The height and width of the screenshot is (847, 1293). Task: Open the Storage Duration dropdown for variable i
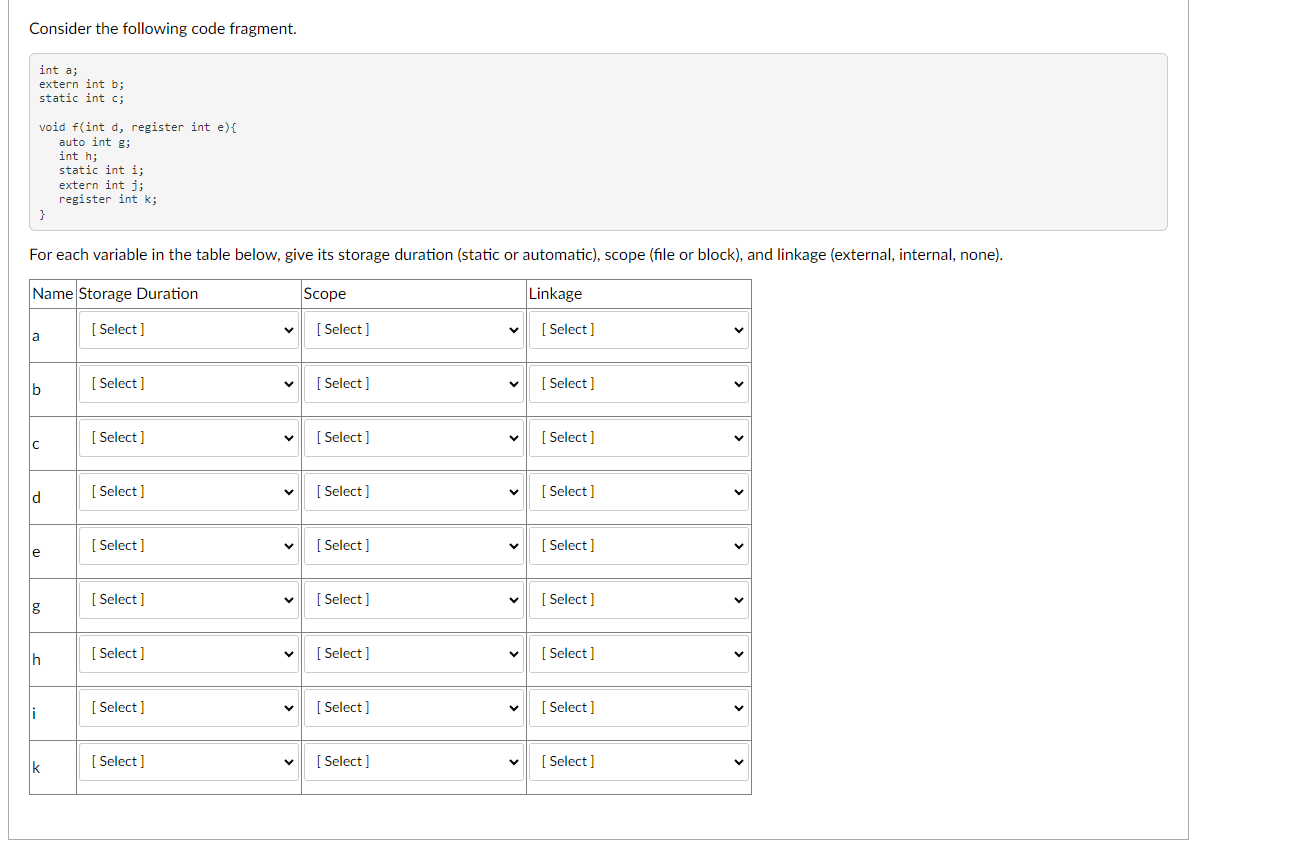point(188,707)
